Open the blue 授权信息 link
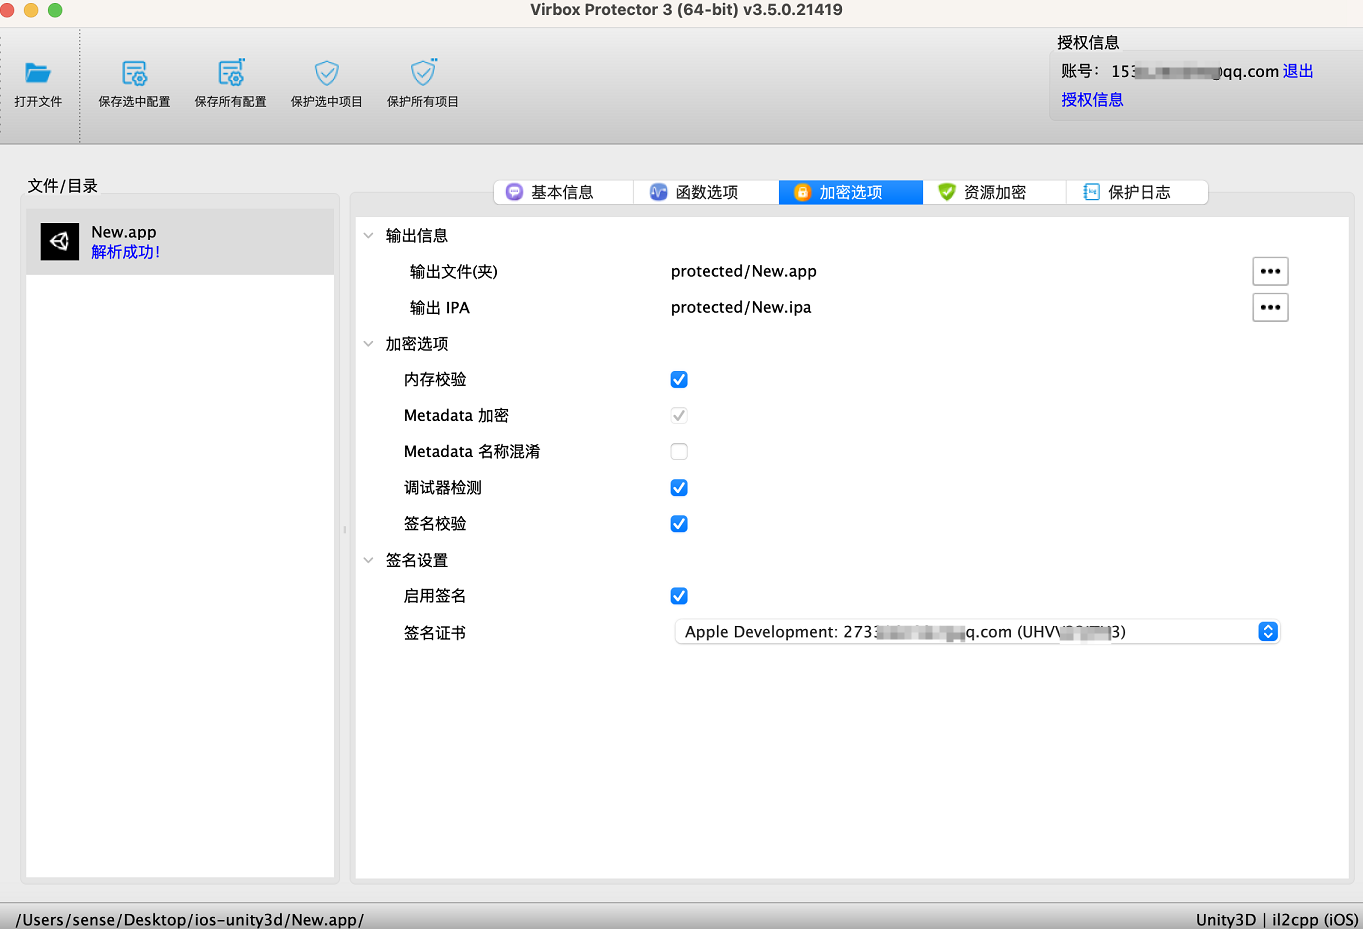The image size is (1363, 929). pyautogui.click(x=1092, y=100)
